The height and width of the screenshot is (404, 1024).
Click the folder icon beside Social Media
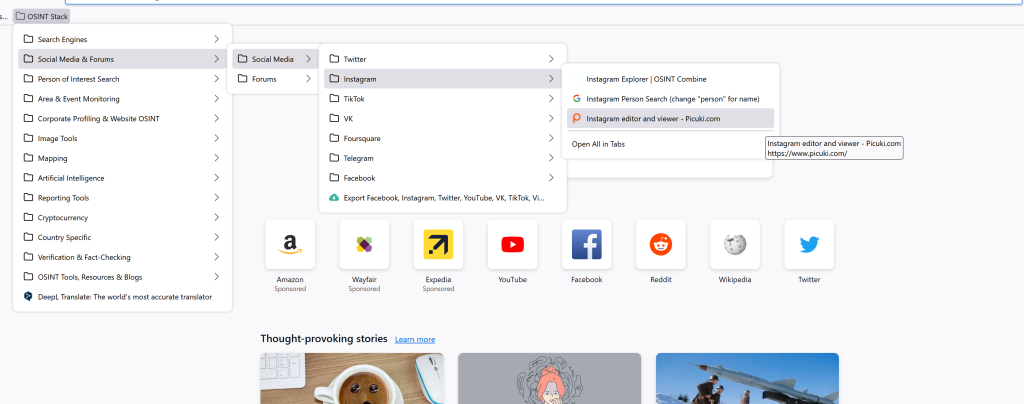point(243,59)
